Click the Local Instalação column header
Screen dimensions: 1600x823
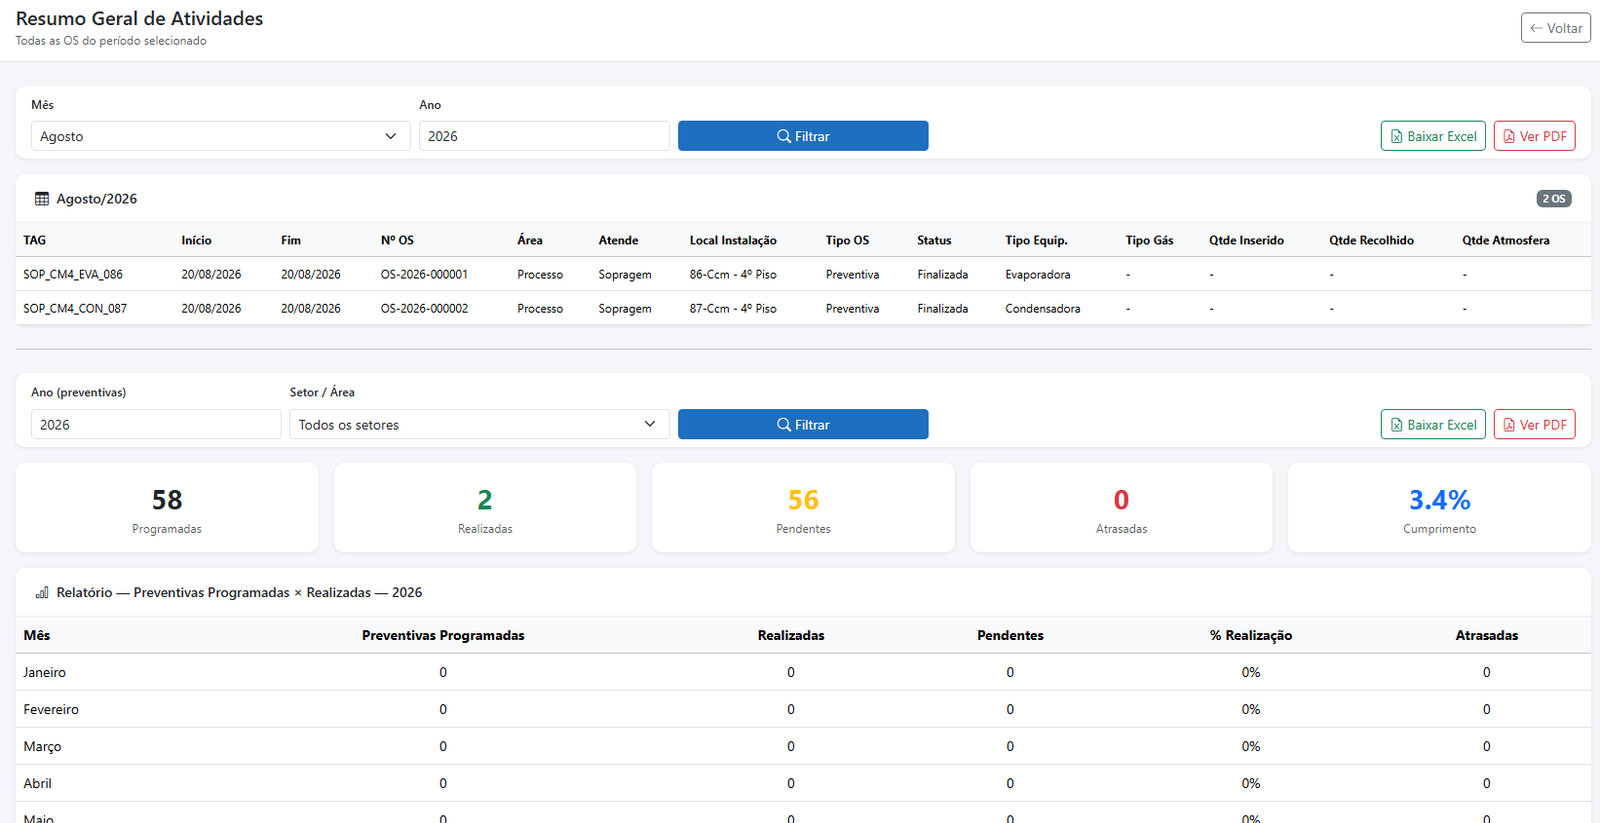pyautogui.click(x=733, y=240)
